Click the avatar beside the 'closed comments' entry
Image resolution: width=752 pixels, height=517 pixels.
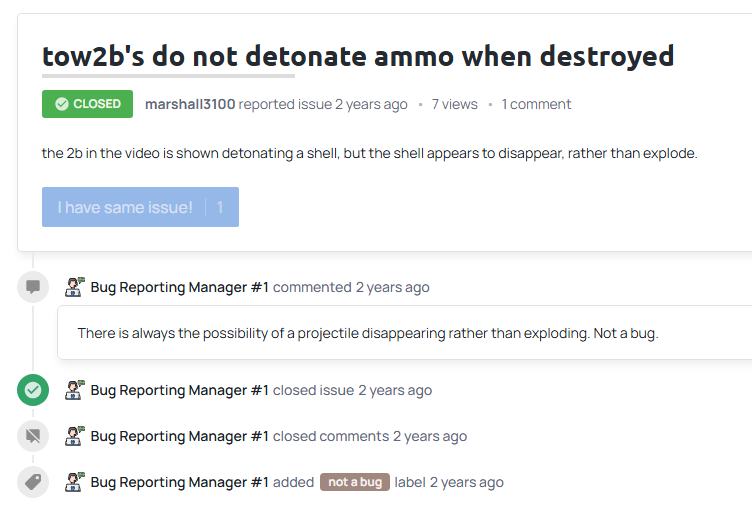pyautogui.click(x=74, y=436)
